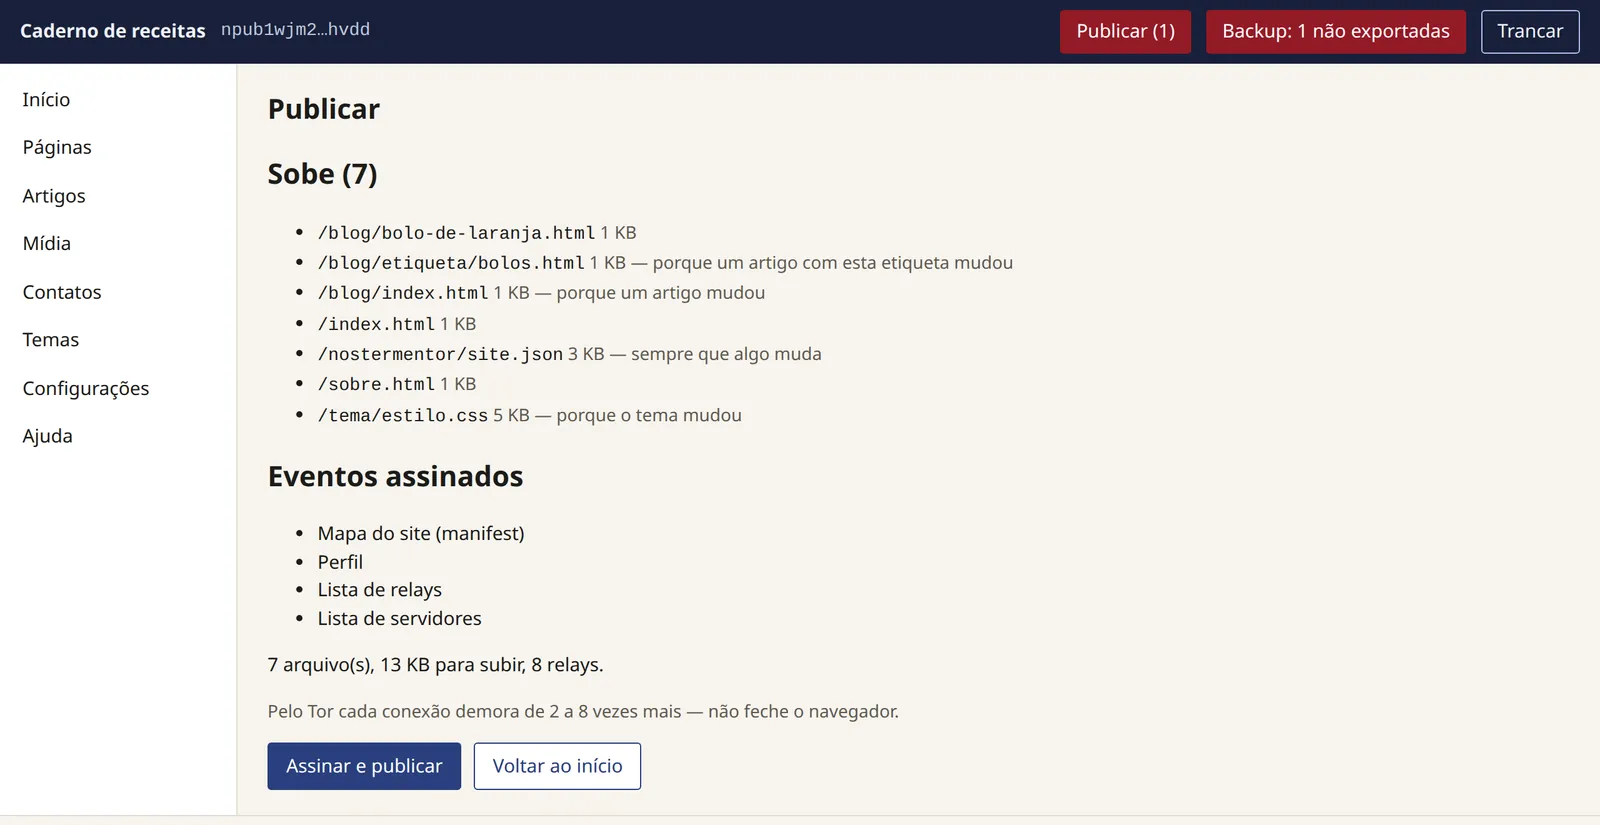Open the Artigos section
Screen dimensions: 1600x825
tap(54, 196)
